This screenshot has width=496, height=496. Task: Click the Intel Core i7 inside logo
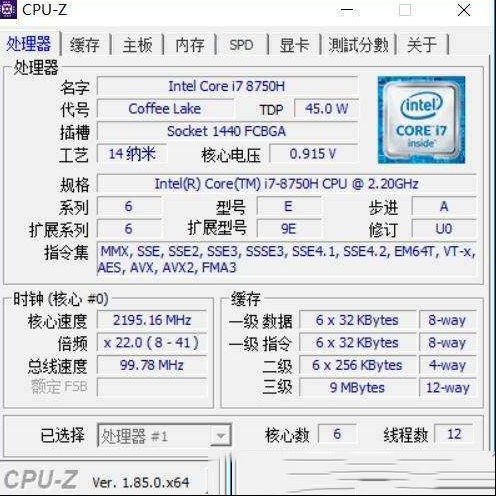click(x=421, y=120)
